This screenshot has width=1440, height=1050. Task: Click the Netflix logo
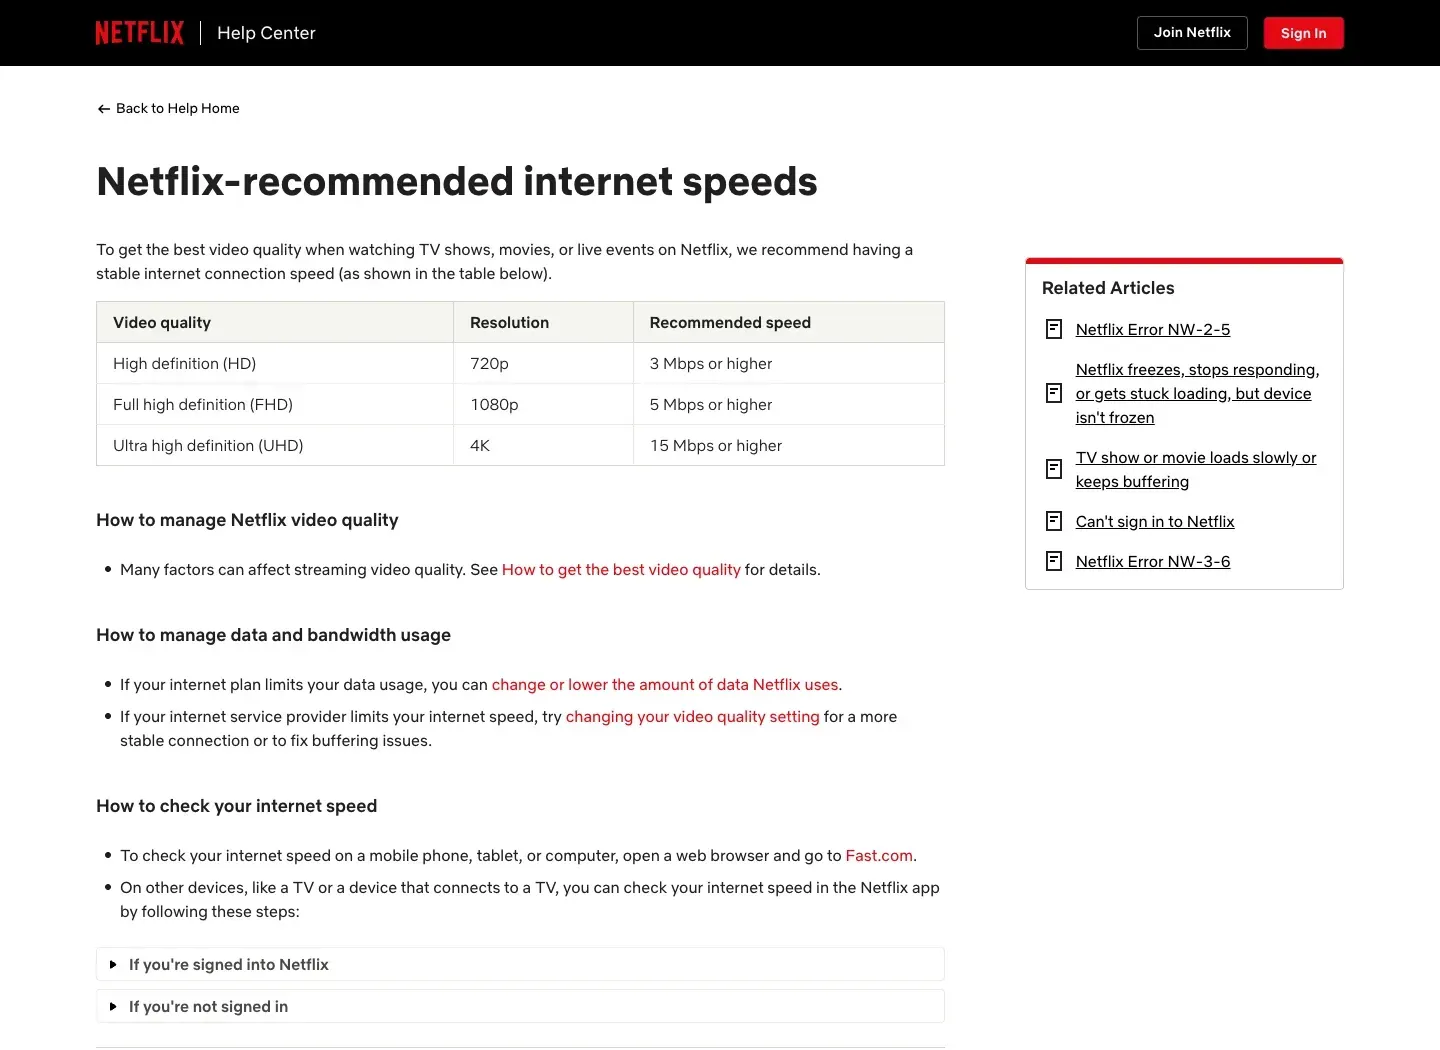(140, 33)
